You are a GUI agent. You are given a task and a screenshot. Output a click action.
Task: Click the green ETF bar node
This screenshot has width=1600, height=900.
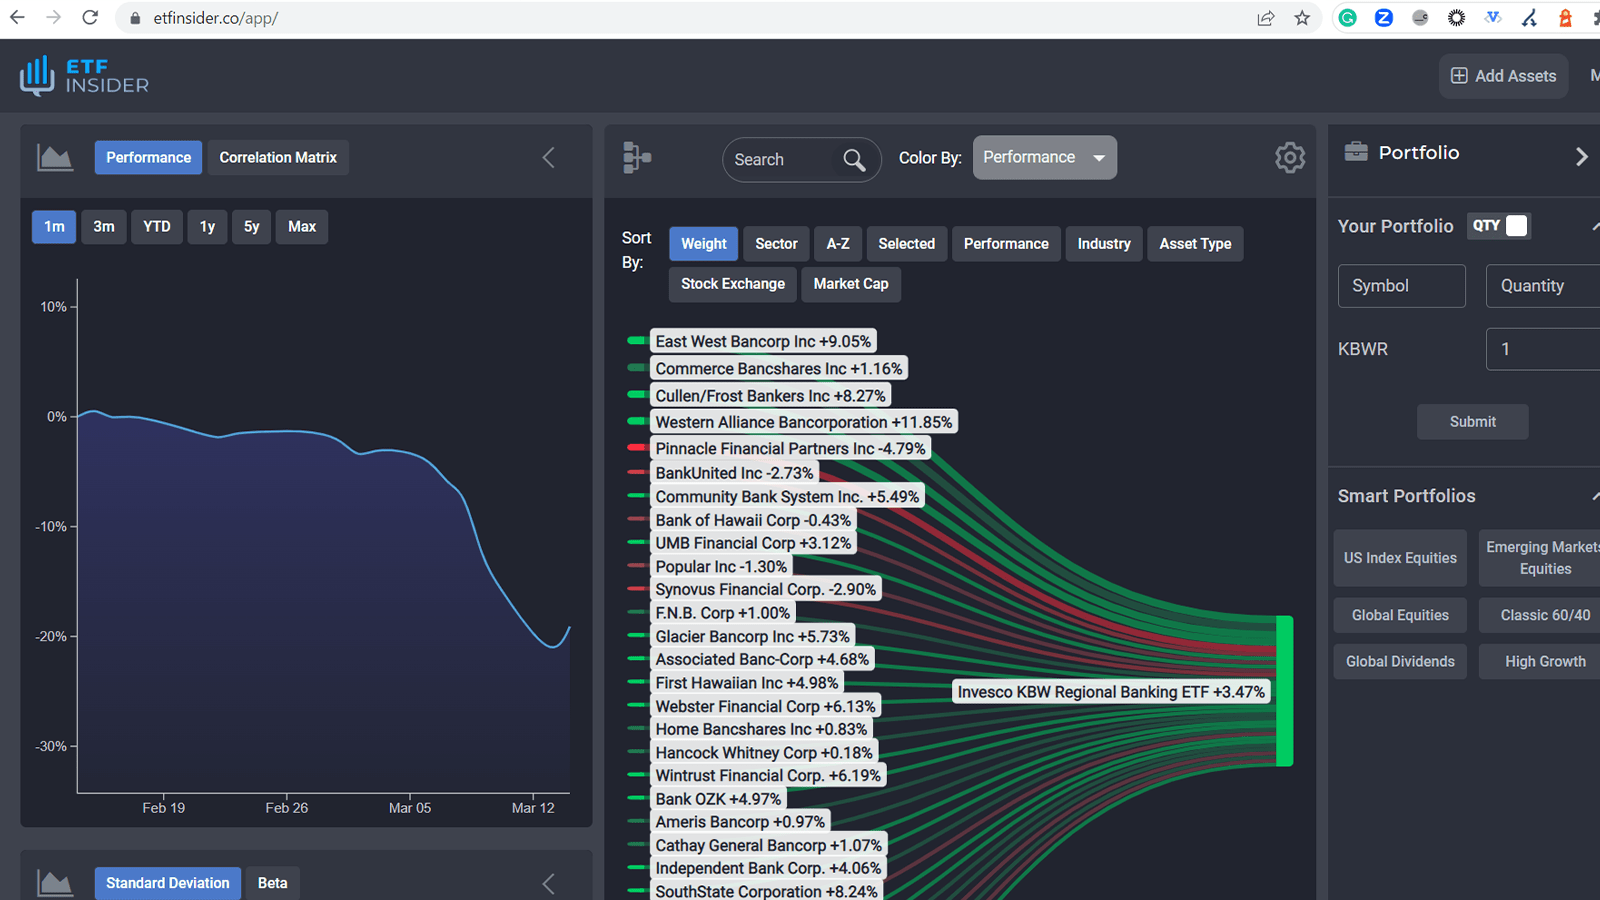click(x=1284, y=691)
